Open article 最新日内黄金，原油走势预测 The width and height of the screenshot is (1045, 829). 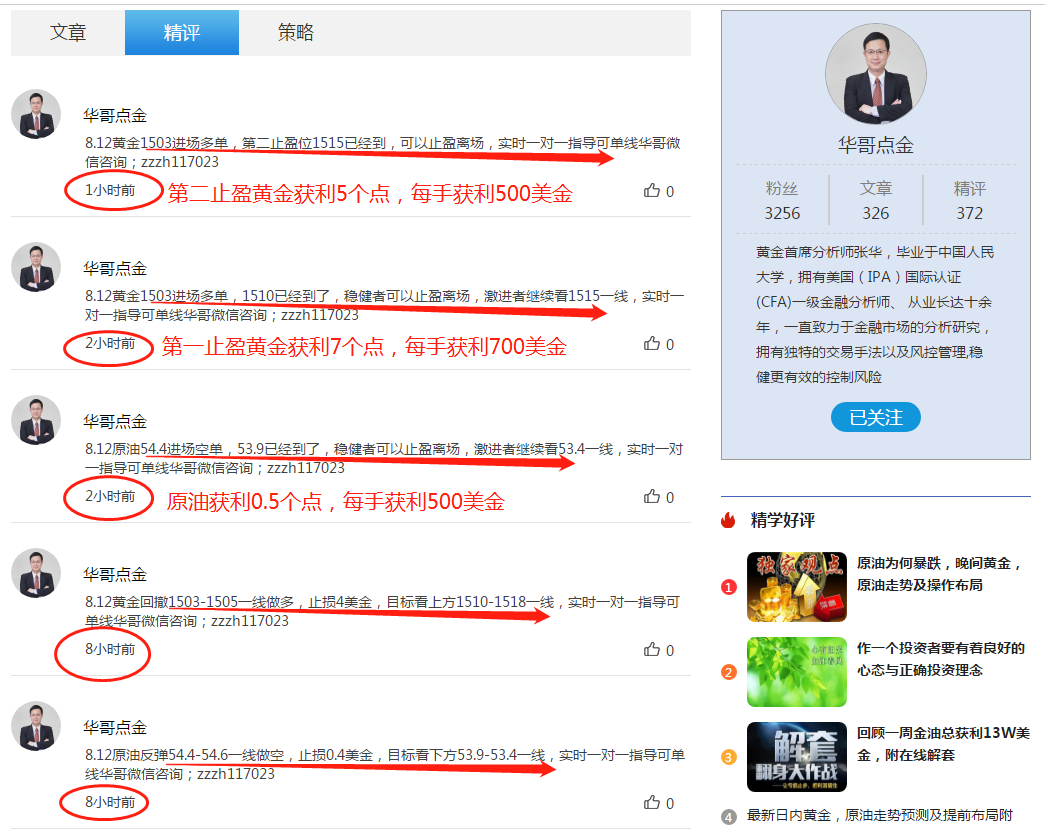pyautogui.click(x=880, y=815)
